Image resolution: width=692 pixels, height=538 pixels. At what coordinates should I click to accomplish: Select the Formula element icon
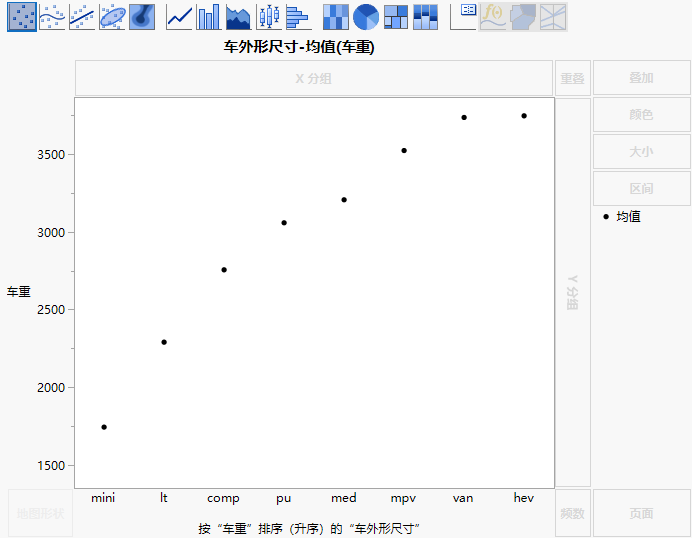pos(493,17)
